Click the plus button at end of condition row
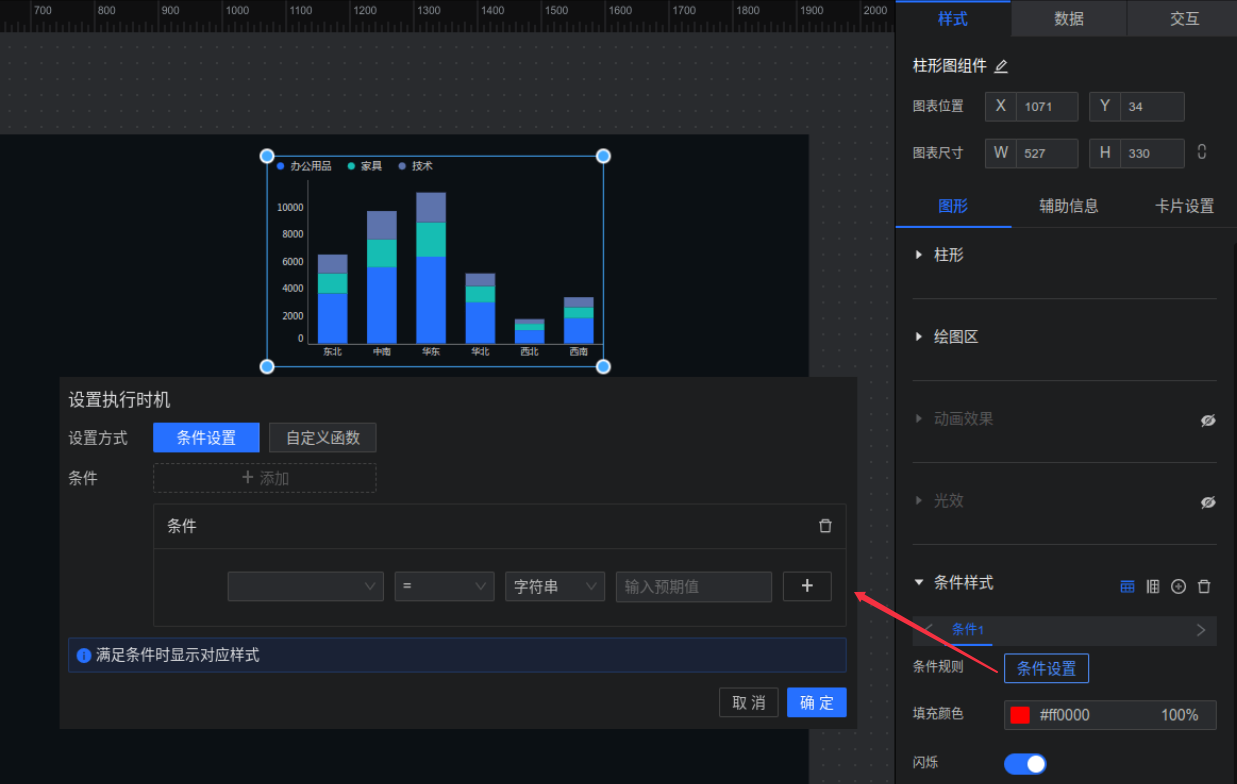Image resolution: width=1237 pixels, height=784 pixels. [807, 587]
